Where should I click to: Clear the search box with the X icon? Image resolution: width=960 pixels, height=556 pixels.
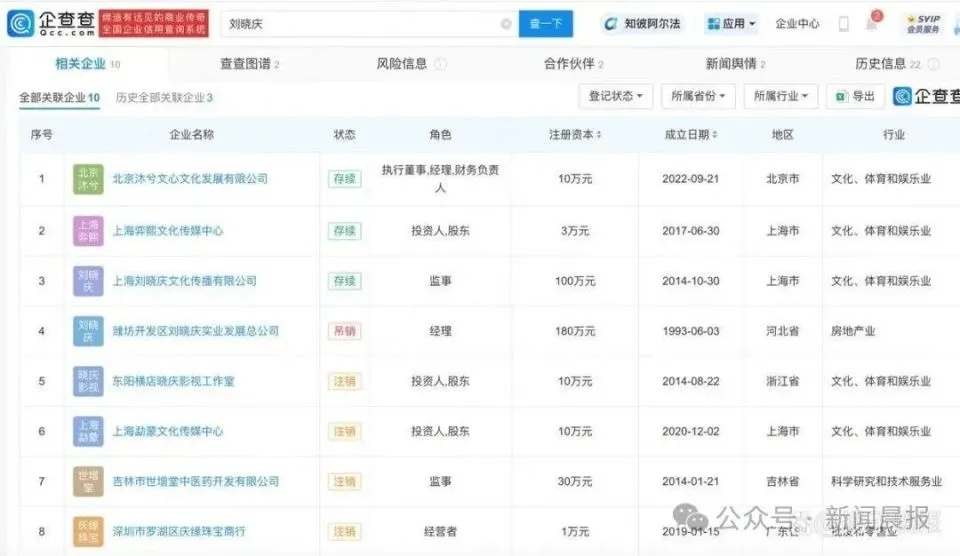click(x=506, y=24)
